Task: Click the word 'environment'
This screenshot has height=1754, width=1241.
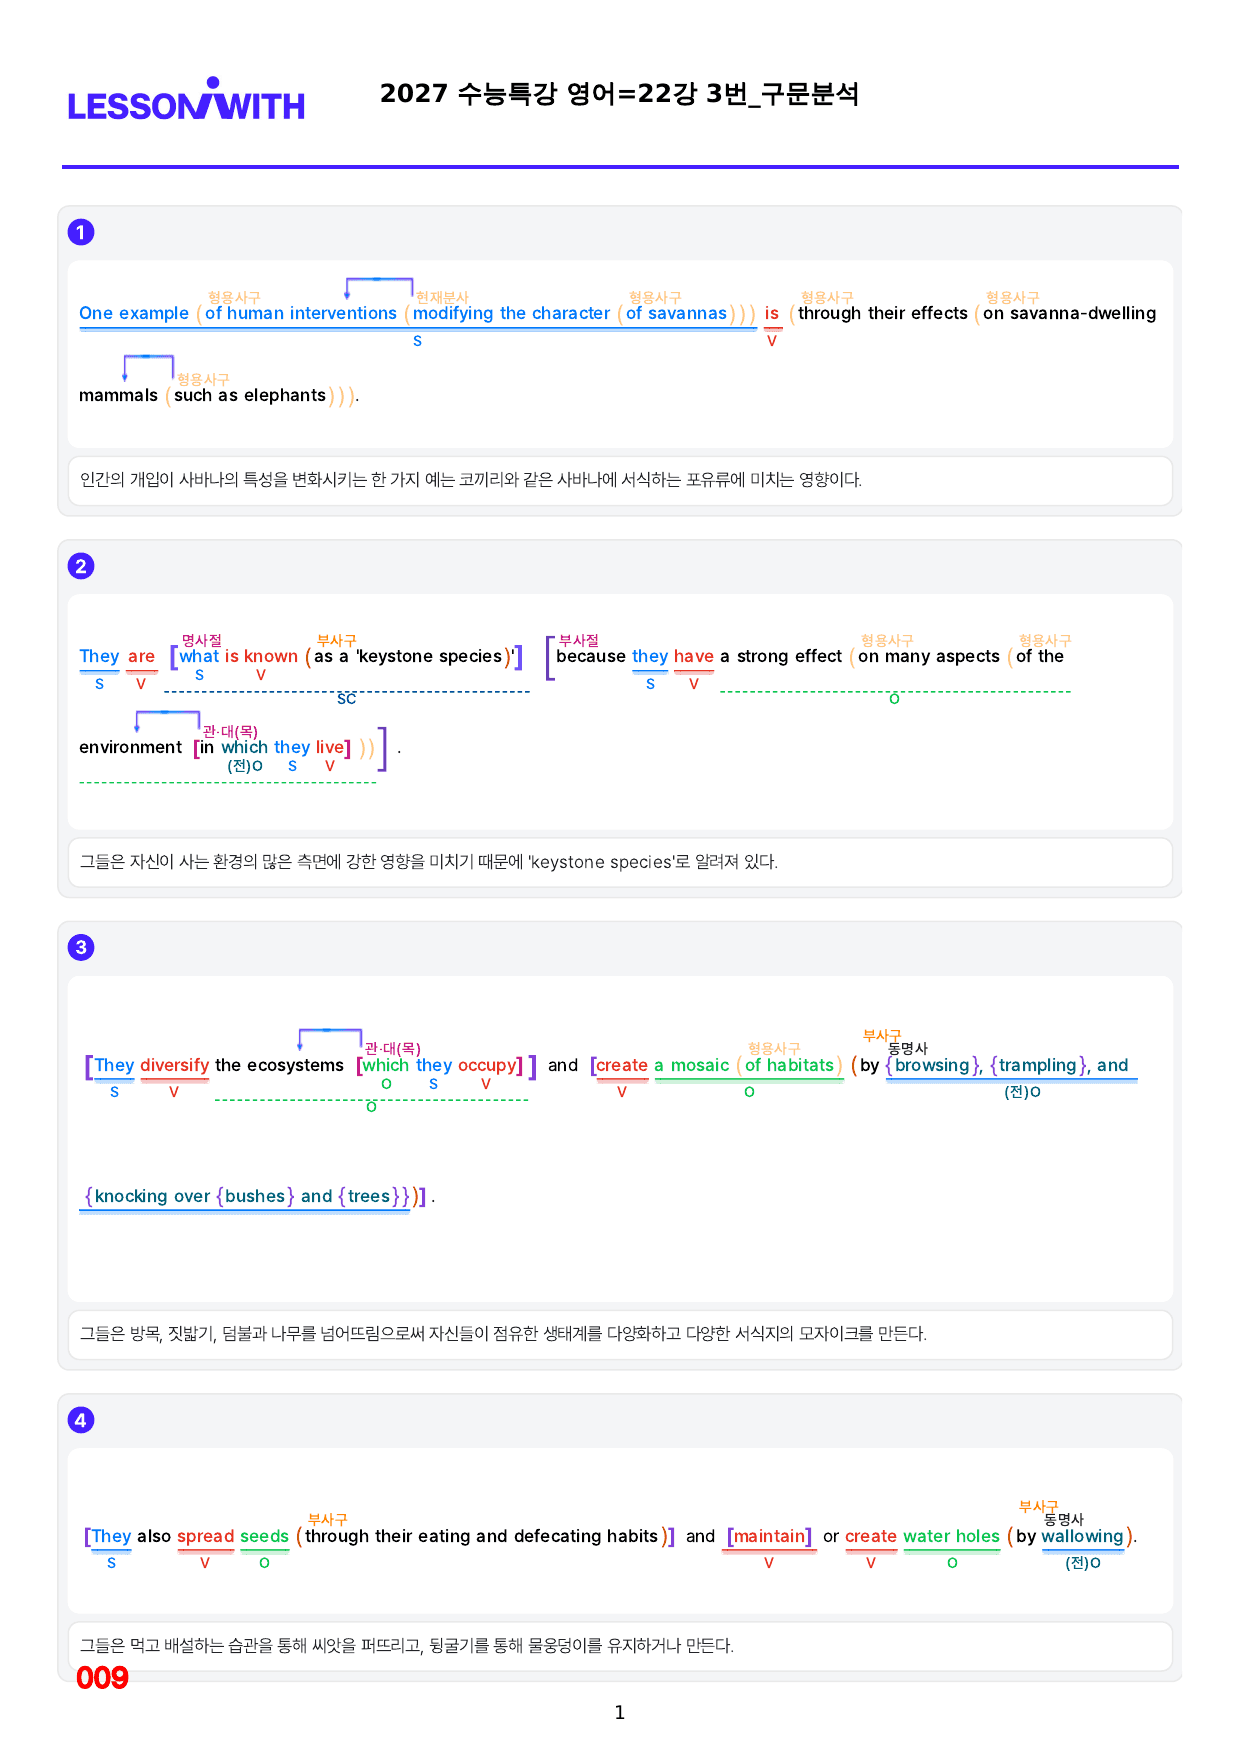Action: [131, 747]
